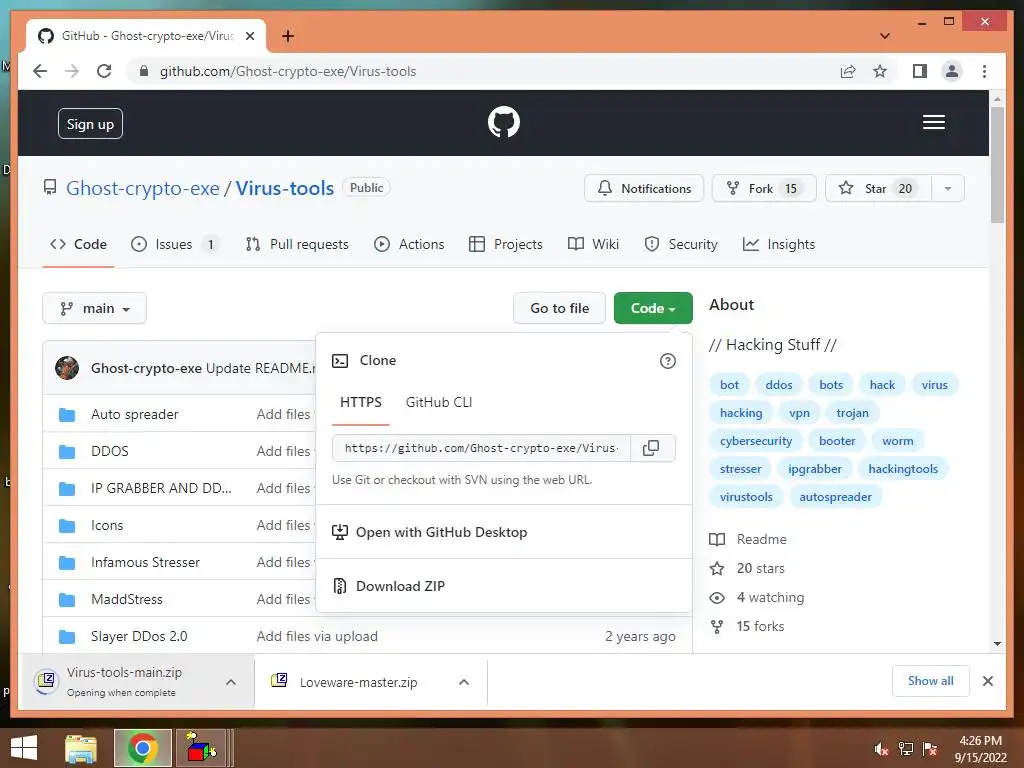Click the site lock icon
This screenshot has height=768, width=1024.
(x=144, y=71)
